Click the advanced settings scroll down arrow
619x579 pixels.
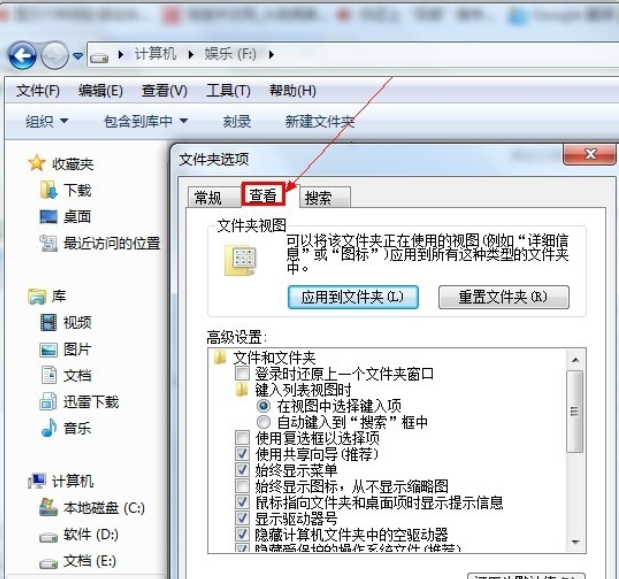click(575, 542)
